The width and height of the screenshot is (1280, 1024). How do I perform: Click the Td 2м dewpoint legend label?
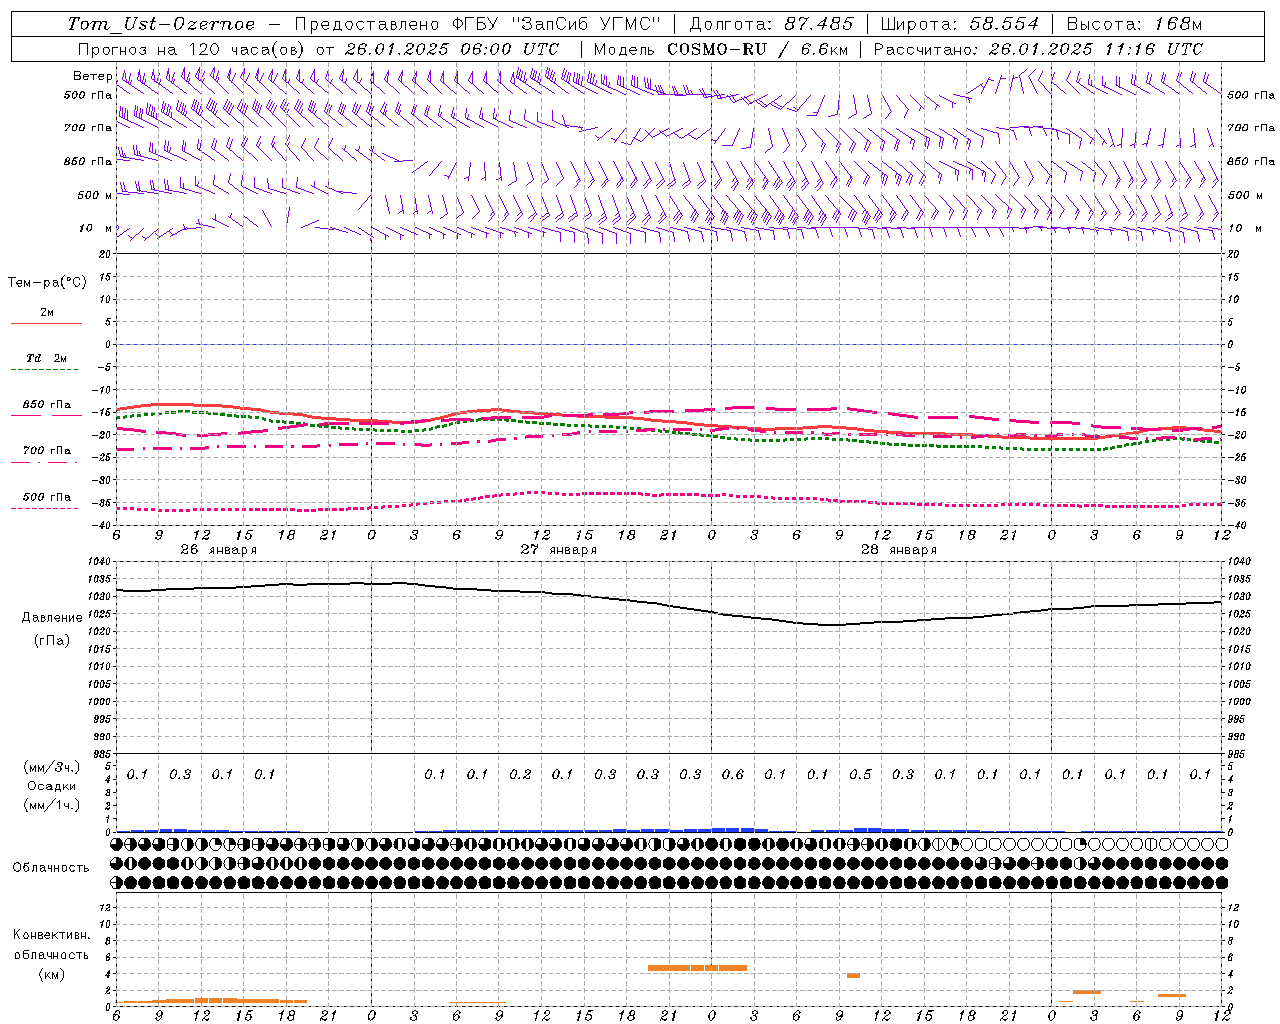pyautogui.click(x=47, y=358)
